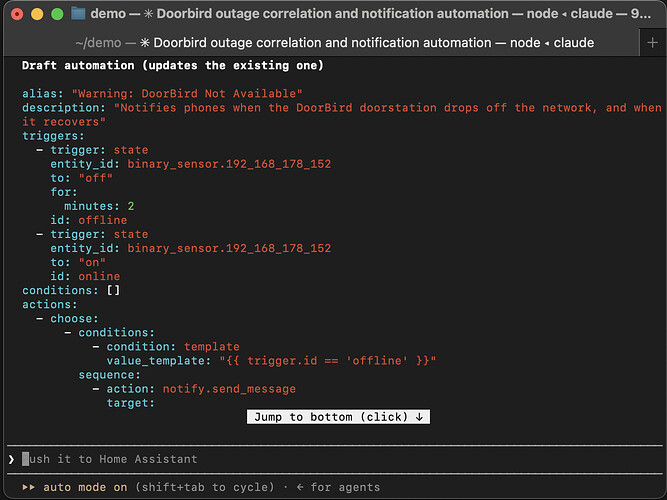The height and width of the screenshot is (500, 667).
Task: Click the demo folder icon in title bar
Action: (78, 14)
